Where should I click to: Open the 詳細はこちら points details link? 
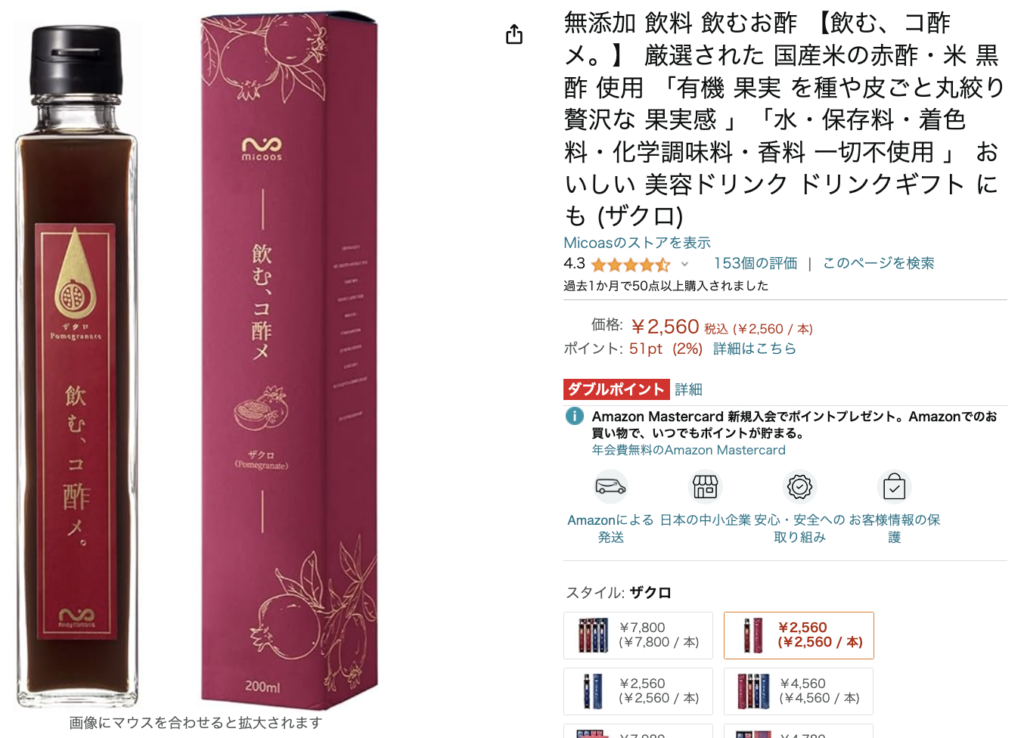754,349
